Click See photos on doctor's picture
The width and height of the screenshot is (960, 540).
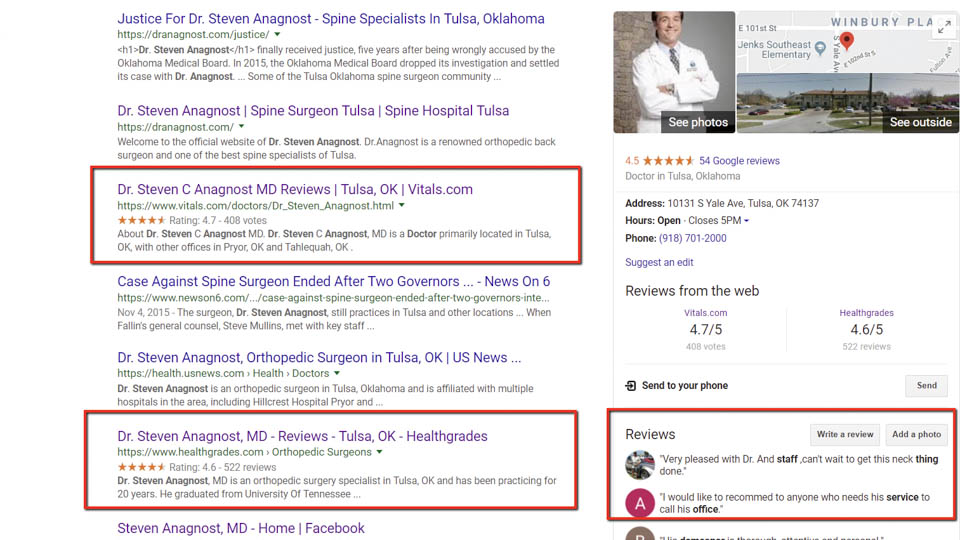697,122
